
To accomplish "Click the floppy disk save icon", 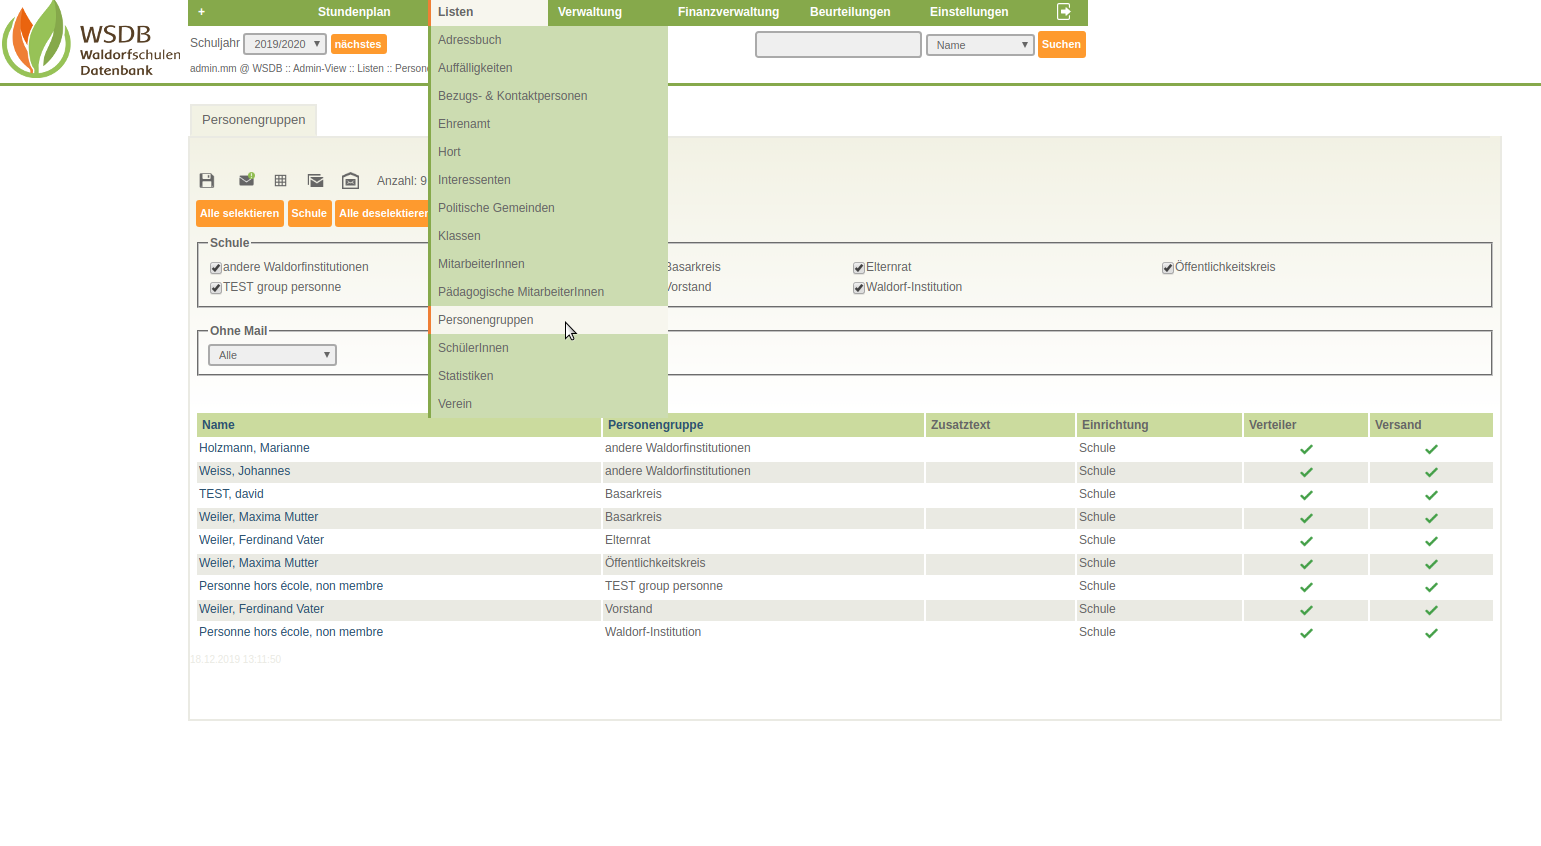I will point(207,181).
